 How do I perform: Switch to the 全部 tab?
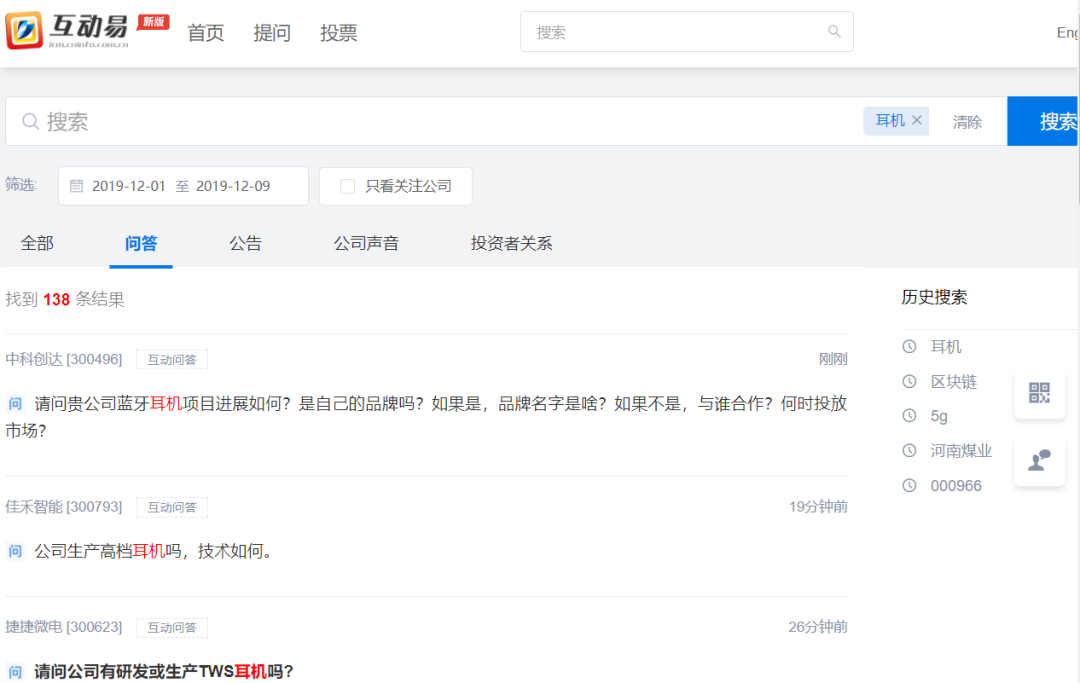point(37,243)
